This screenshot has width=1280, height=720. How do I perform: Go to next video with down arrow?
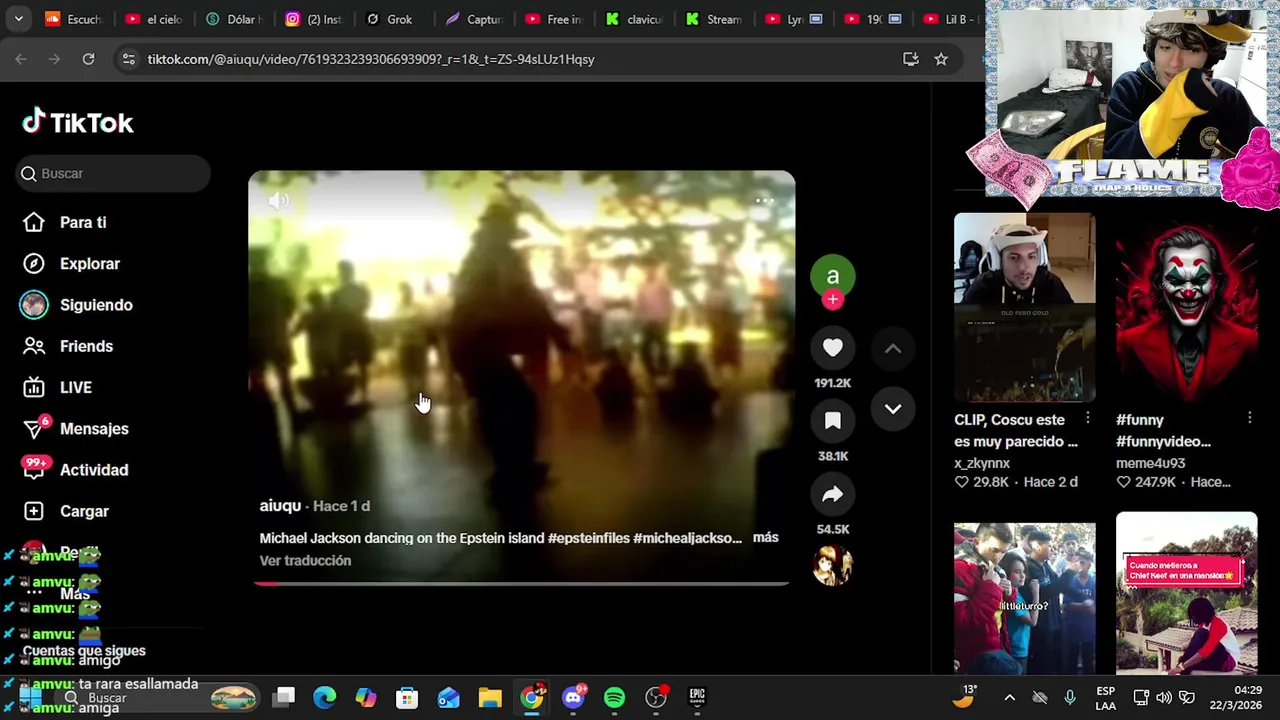click(x=893, y=409)
